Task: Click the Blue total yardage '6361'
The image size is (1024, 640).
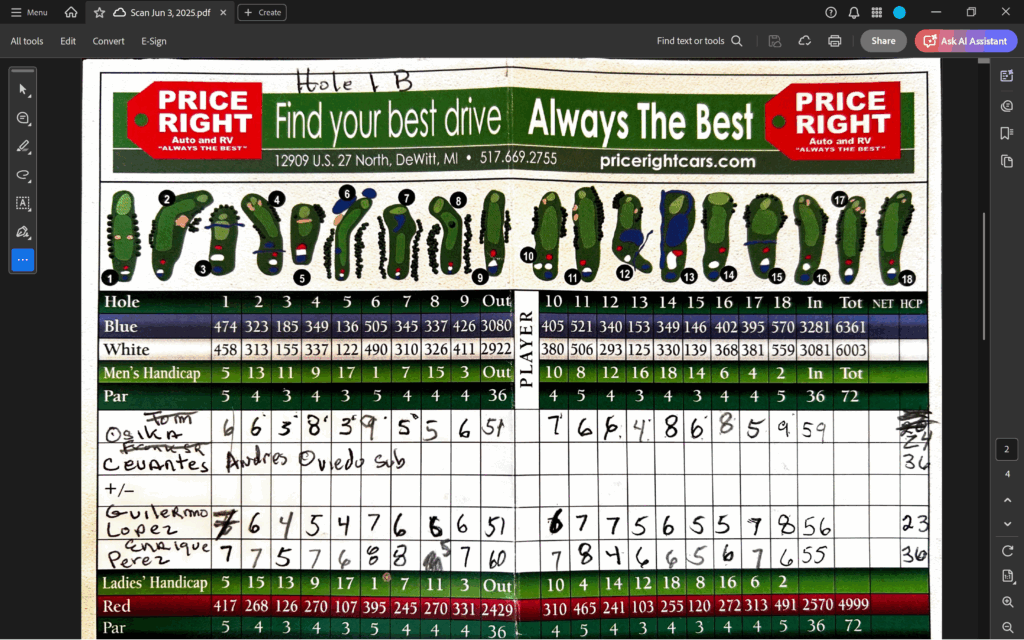Action: click(850, 327)
